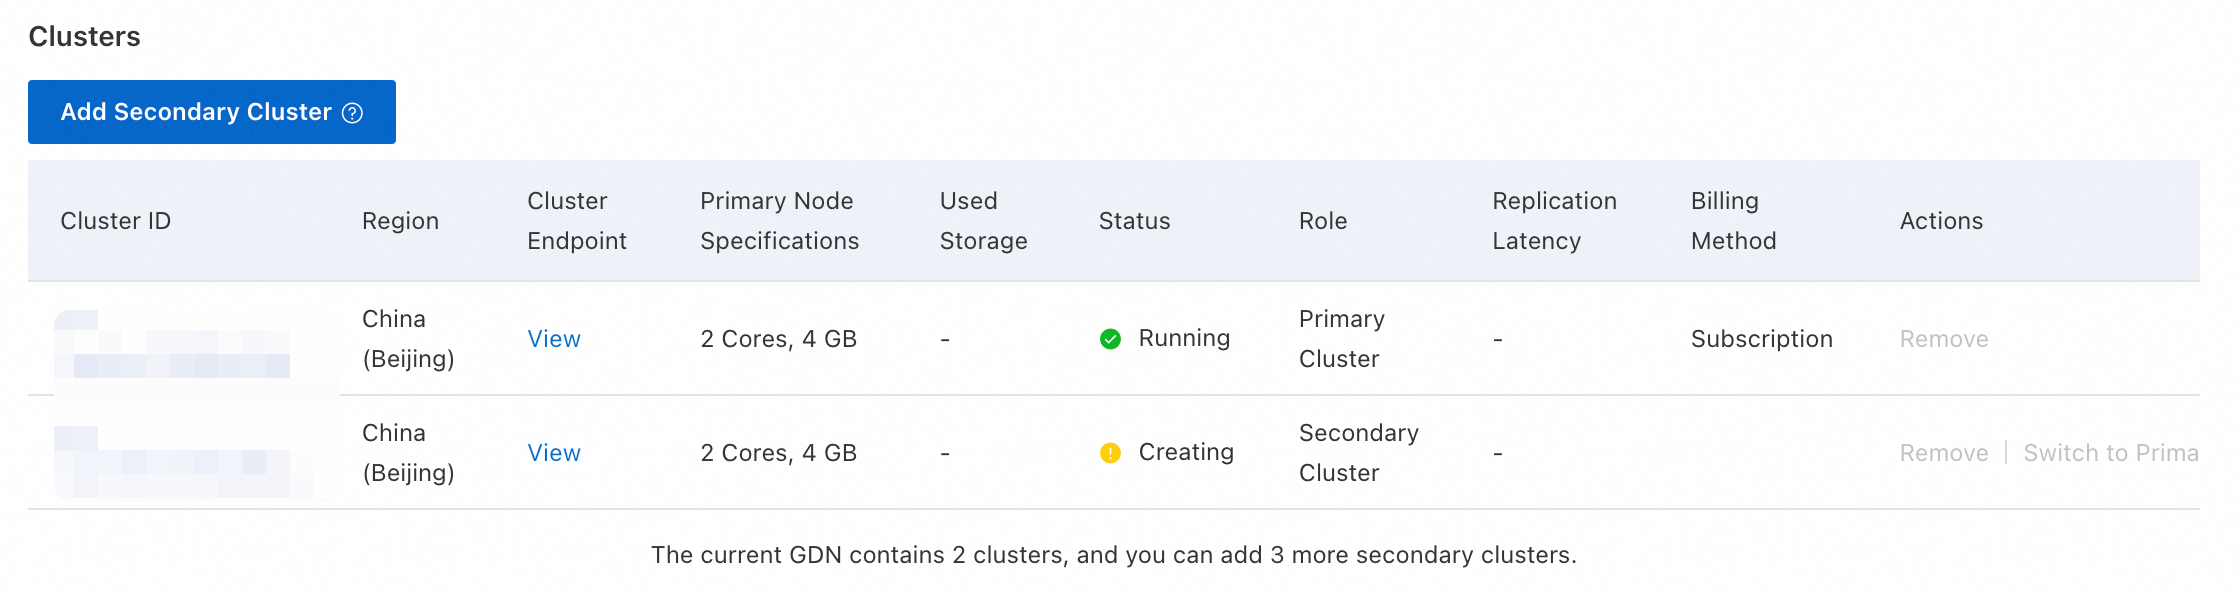This screenshot has width=2240, height=596.
Task: Click the help icon beside Add Secondary Cluster
Action: (x=352, y=113)
